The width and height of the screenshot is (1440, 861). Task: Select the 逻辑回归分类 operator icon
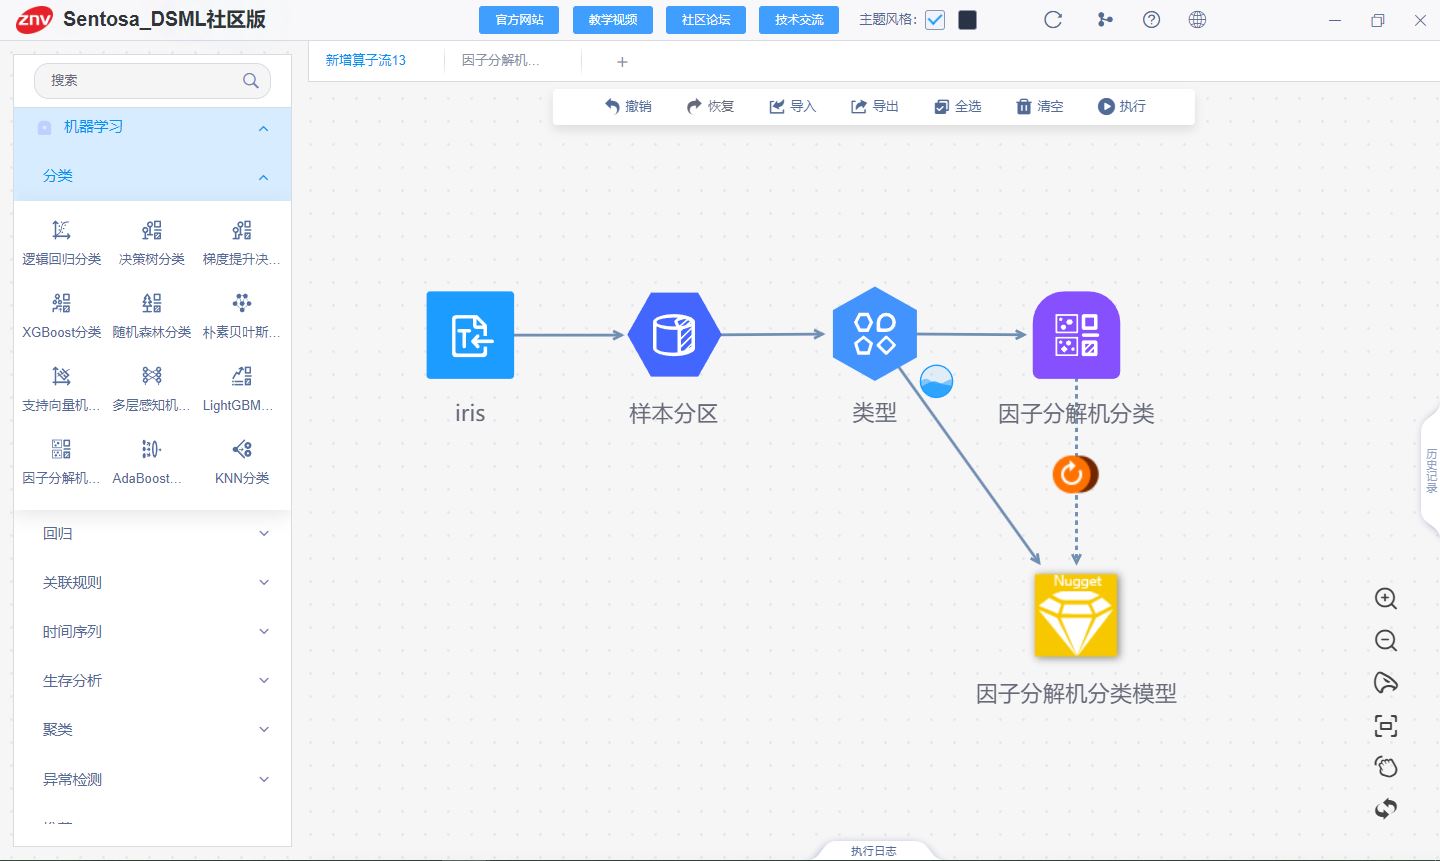61,230
